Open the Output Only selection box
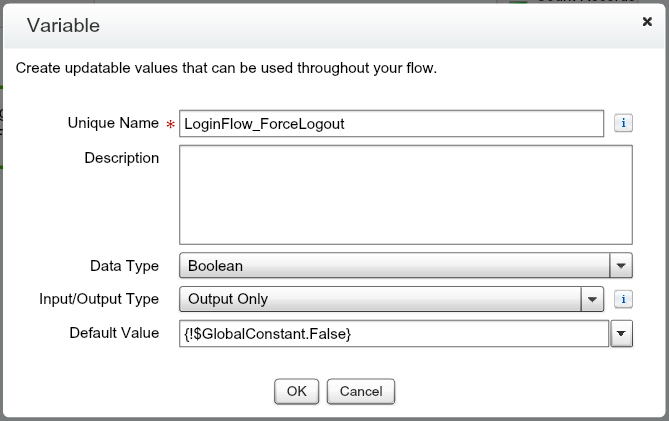 click(380, 299)
